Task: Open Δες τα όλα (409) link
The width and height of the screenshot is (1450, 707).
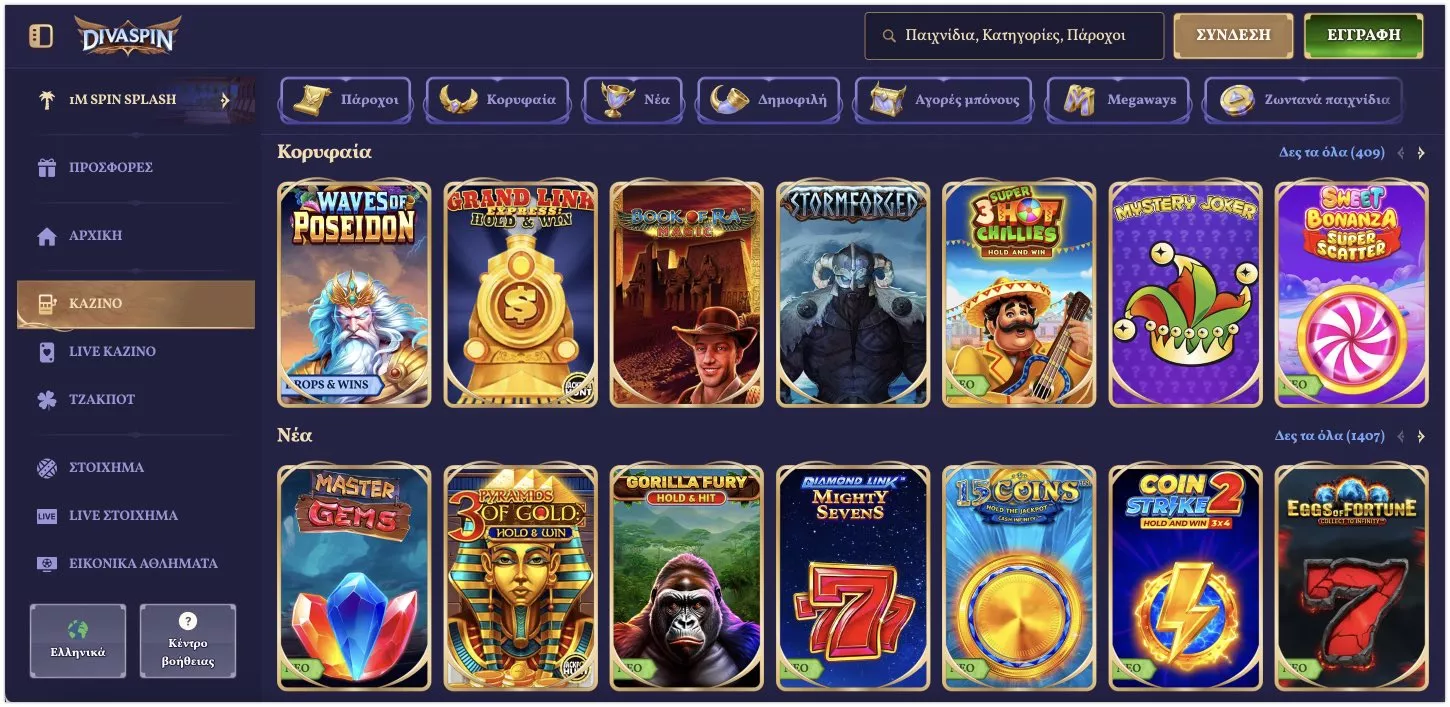Action: pos(1331,153)
